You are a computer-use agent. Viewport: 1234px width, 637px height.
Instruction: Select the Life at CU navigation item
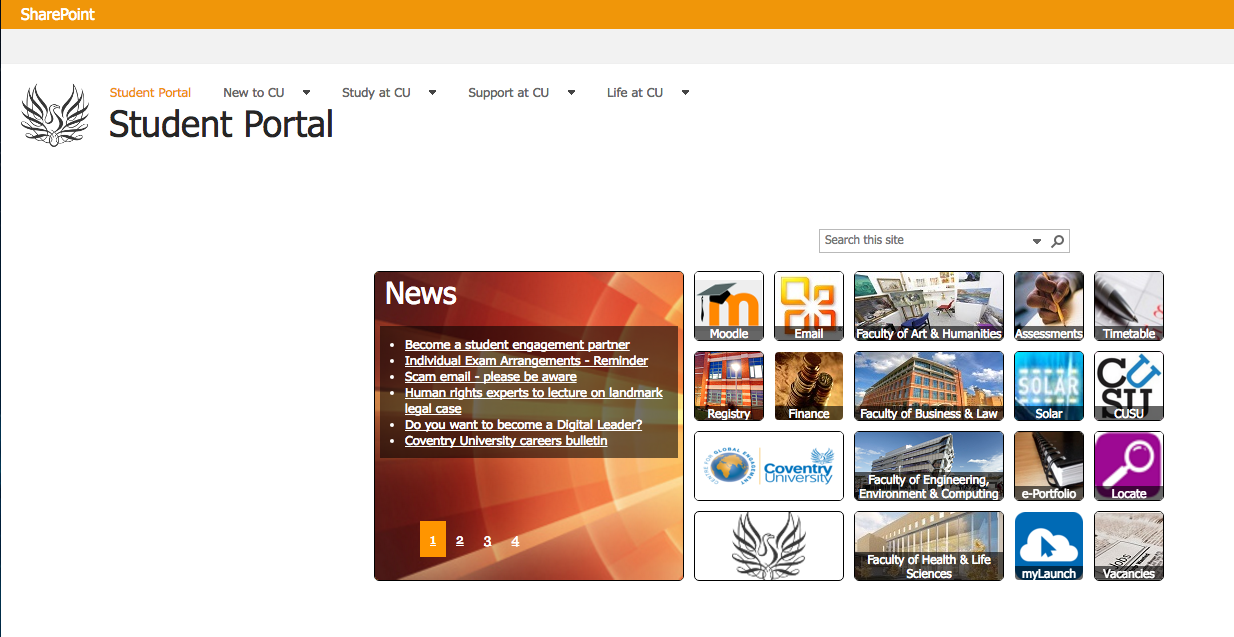pos(634,93)
